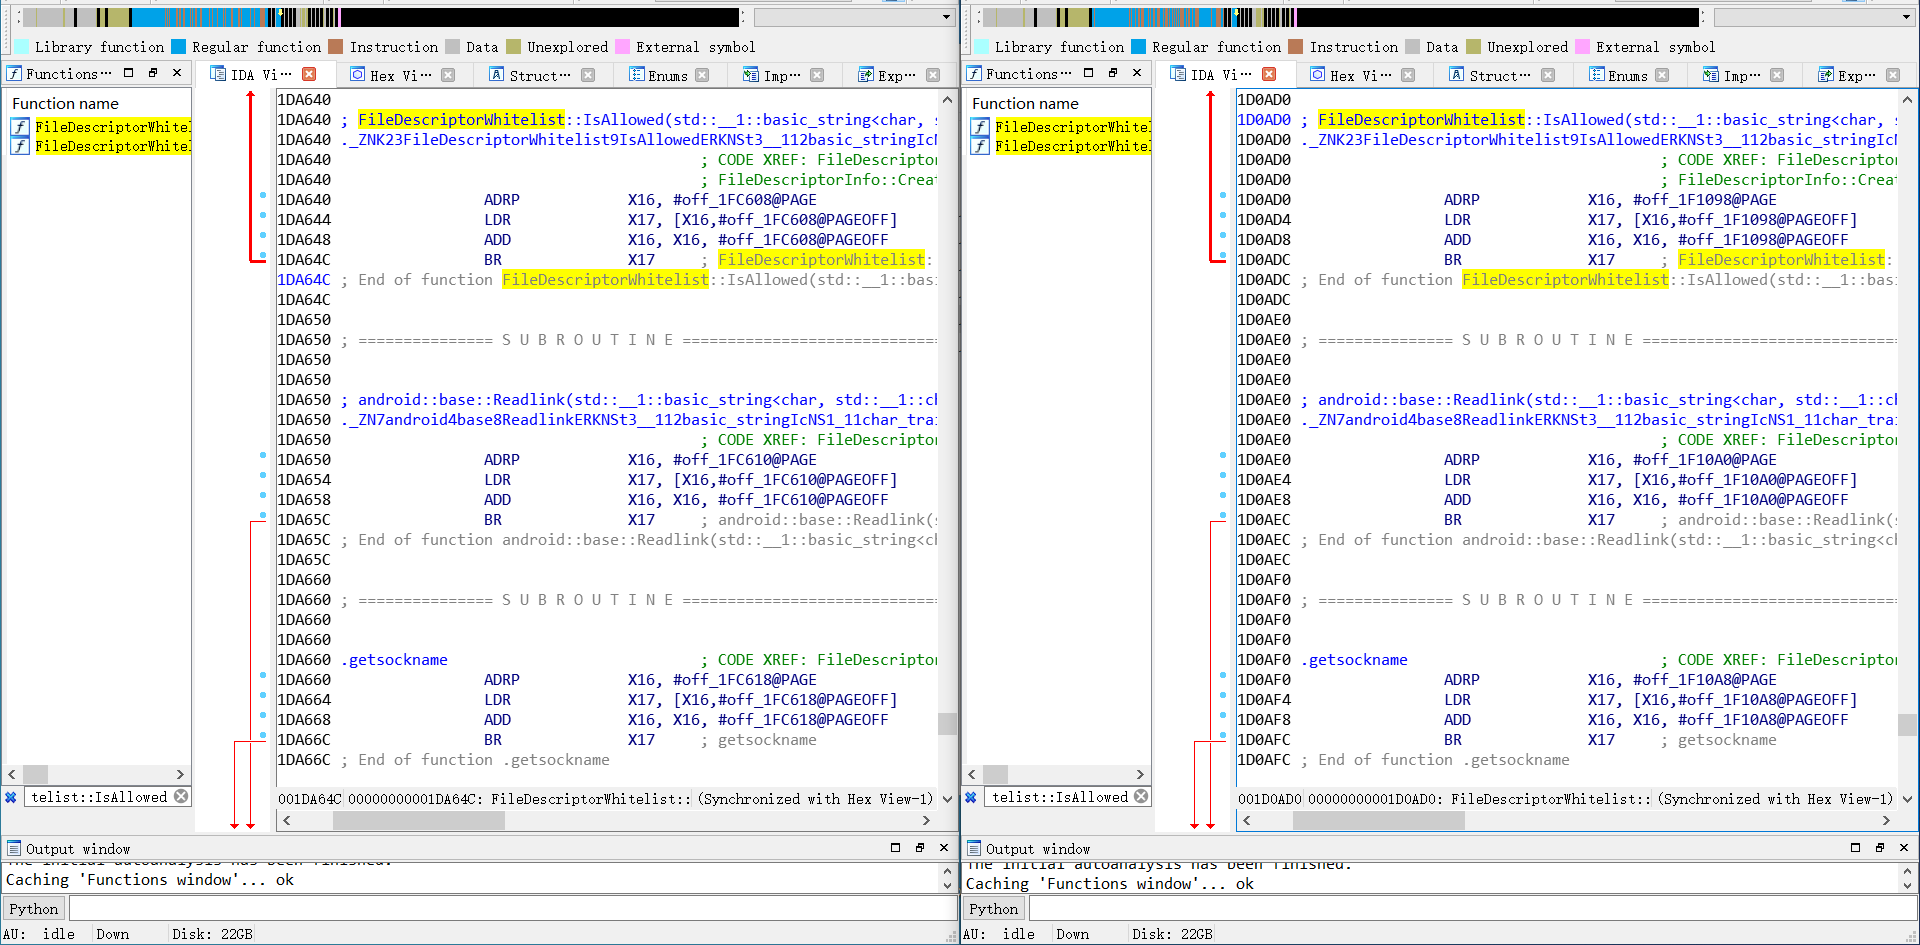1920x945 pixels.
Task: Close the IDA View tab in left window
Action: coord(309,74)
